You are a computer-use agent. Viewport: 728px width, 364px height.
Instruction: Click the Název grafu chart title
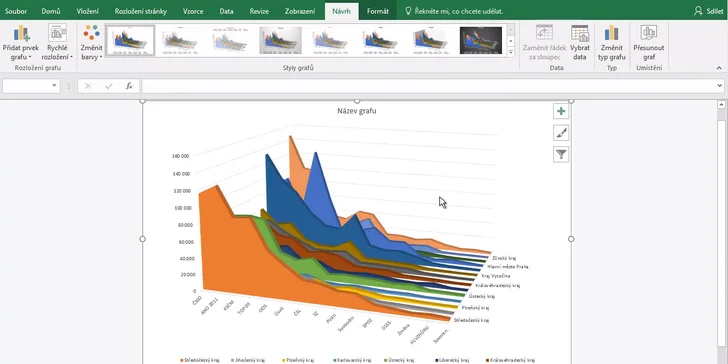357,111
